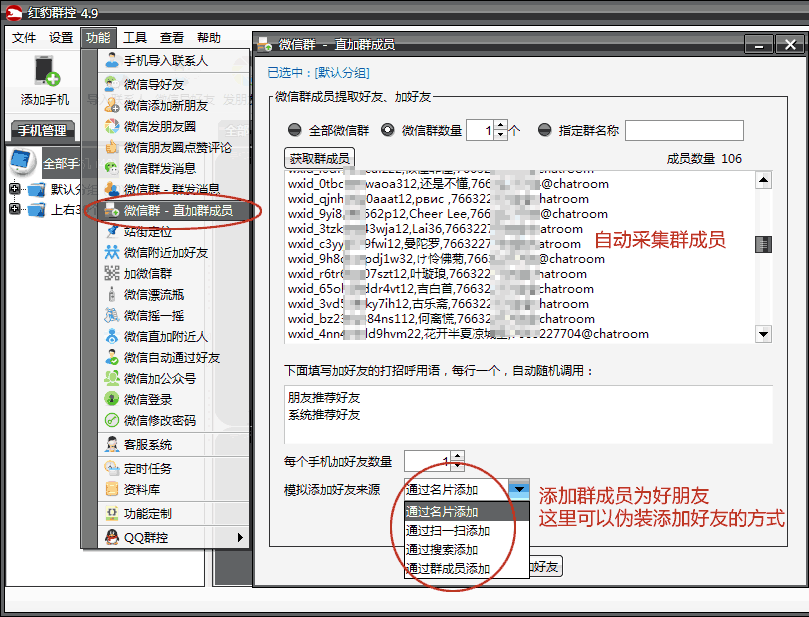Choose 微信群 - 群发消息 entry
Image resolution: width=809 pixels, height=617 pixels.
(x=173, y=189)
